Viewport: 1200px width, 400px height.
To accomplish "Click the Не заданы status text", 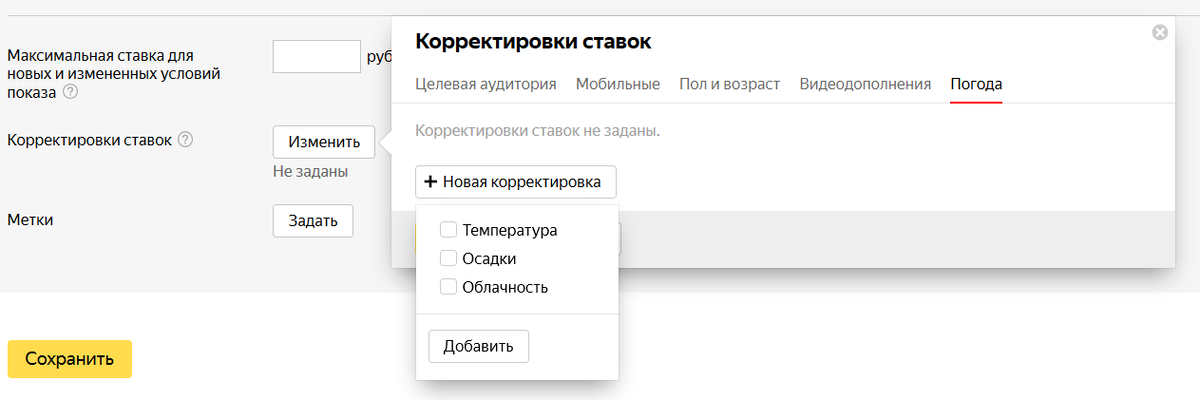I will 310,171.
